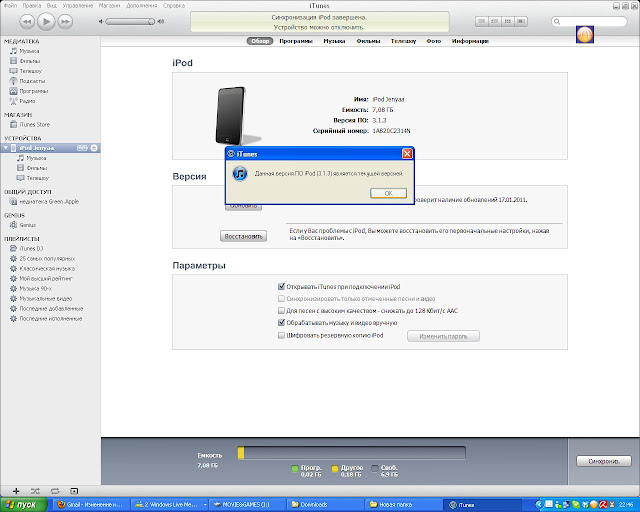Open Подкасты in the sidebar
640x512 pixels.
tap(32, 81)
